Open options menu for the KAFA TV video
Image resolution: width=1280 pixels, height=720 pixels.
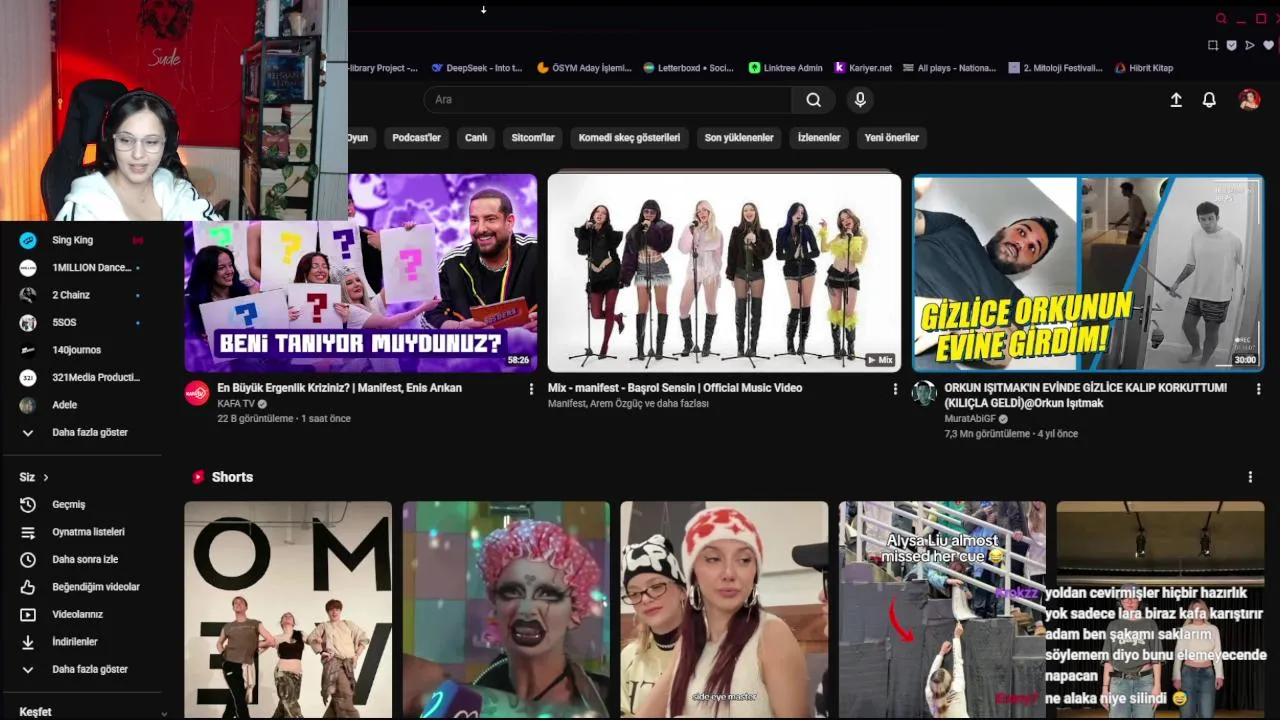(531, 389)
